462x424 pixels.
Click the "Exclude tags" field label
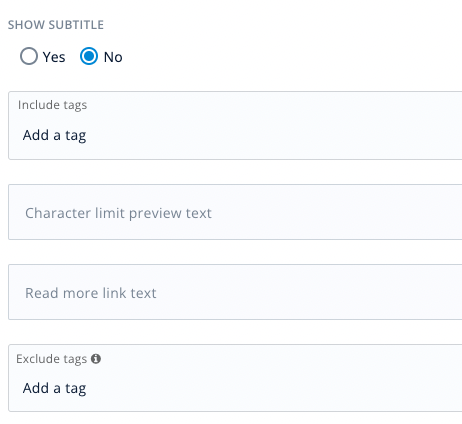coord(51,359)
